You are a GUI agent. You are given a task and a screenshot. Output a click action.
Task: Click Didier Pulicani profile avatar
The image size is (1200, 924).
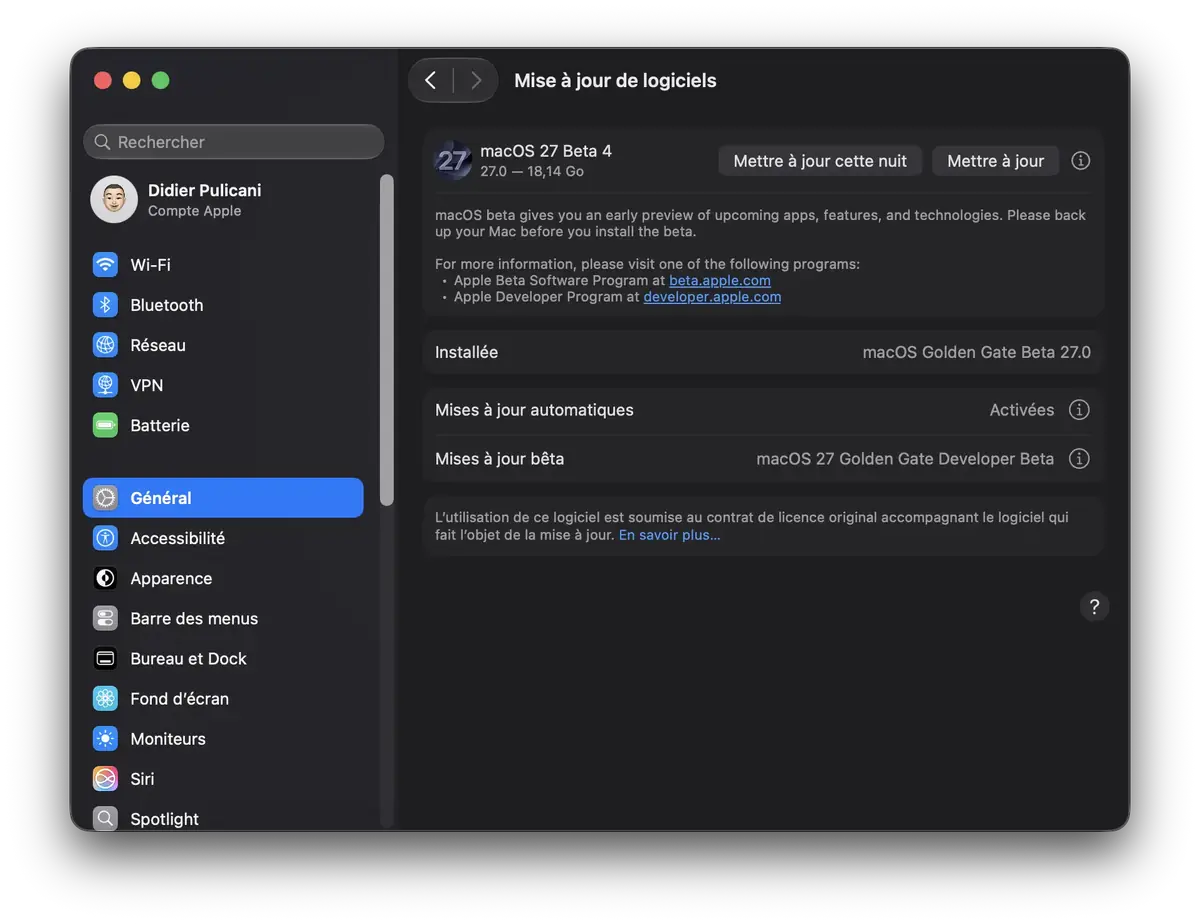pyautogui.click(x=114, y=200)
